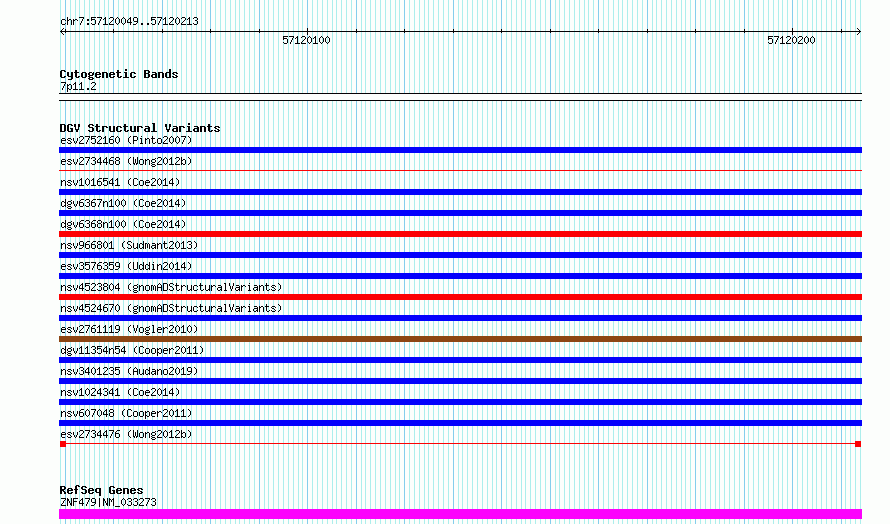Open variant esv2734468 (Wong2012b) label
Screen dimensions: 890x524
(x=126, y=161)
